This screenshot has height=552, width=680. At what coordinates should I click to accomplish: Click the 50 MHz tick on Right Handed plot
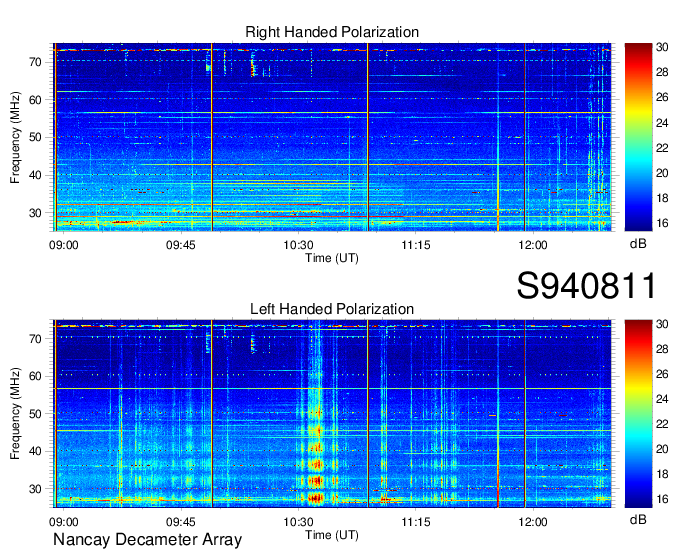pos(36,137)
